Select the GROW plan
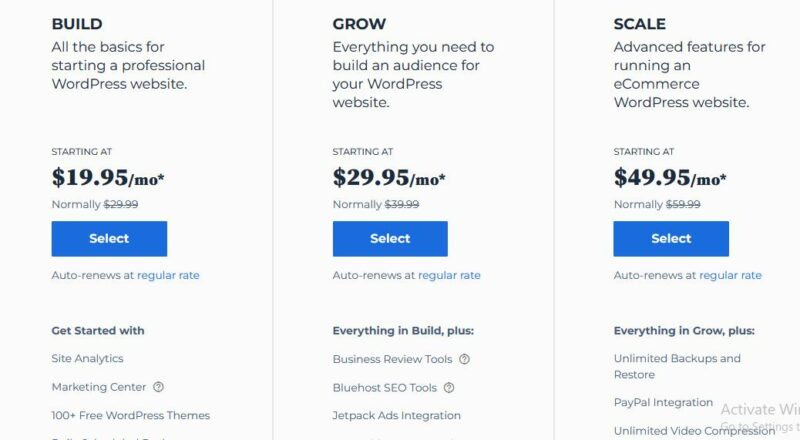This screenshot has height=440, width=800. 390,238
